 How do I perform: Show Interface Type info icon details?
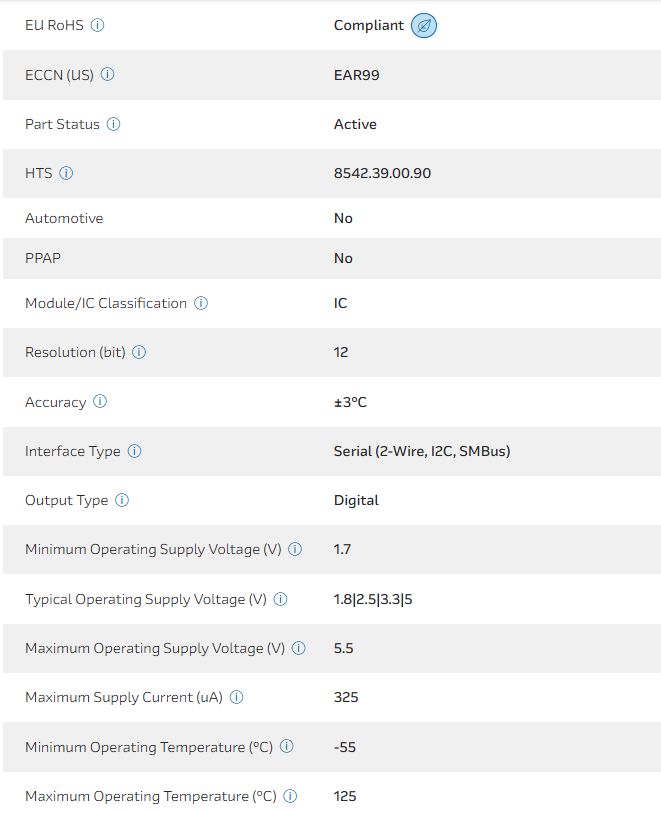point(134,451)
